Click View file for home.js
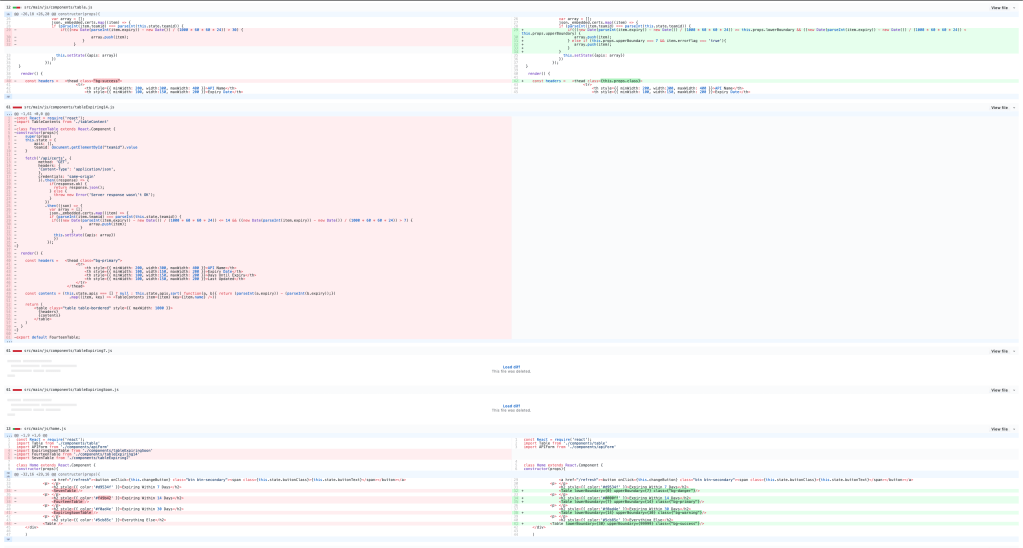1023x548 pixels. 998,428
